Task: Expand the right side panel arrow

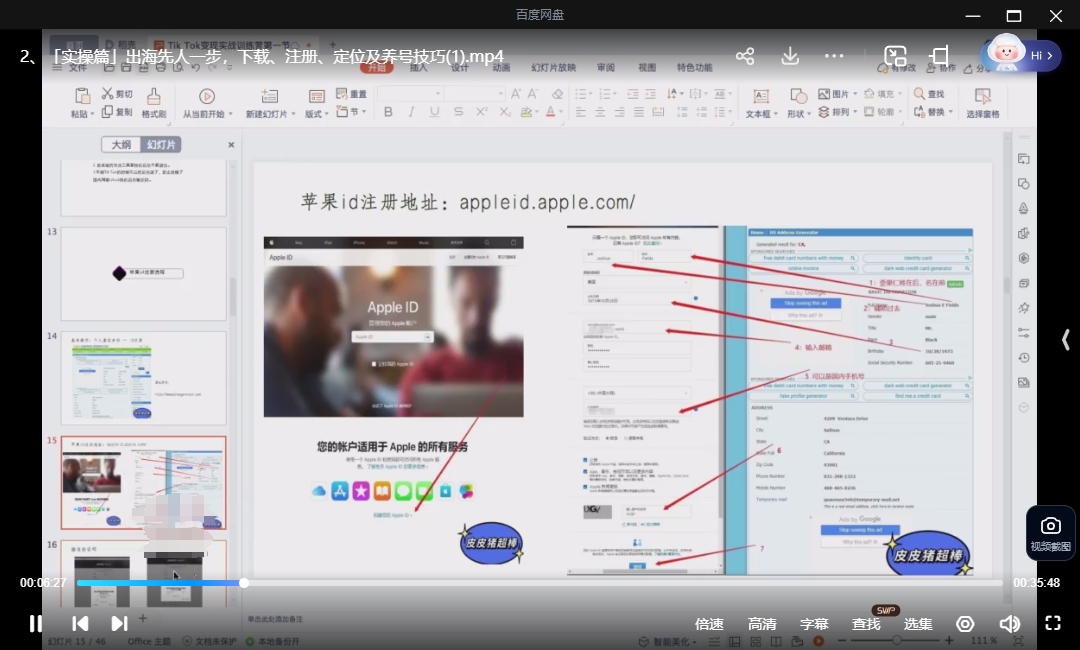Action: (1066, 339)
